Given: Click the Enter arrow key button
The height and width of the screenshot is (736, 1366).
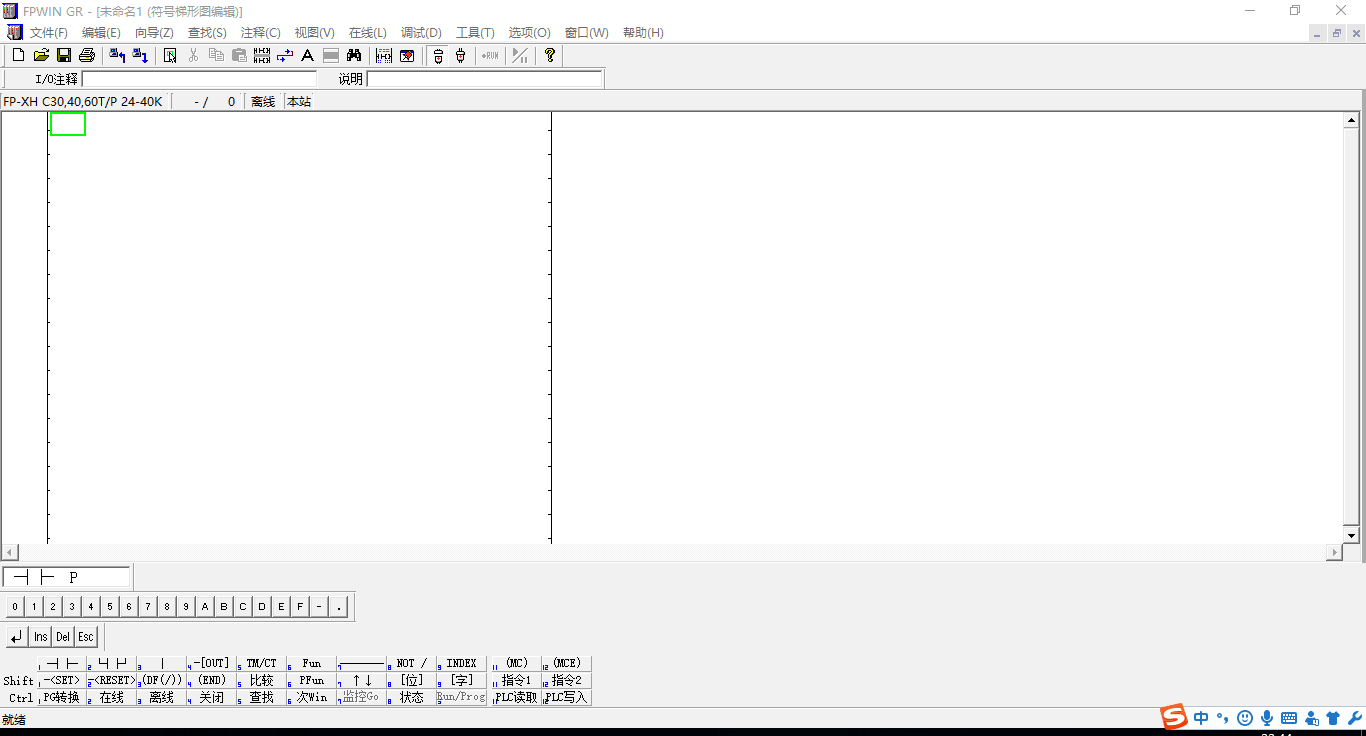Looking at the screenshot, I should pos(17,637).
